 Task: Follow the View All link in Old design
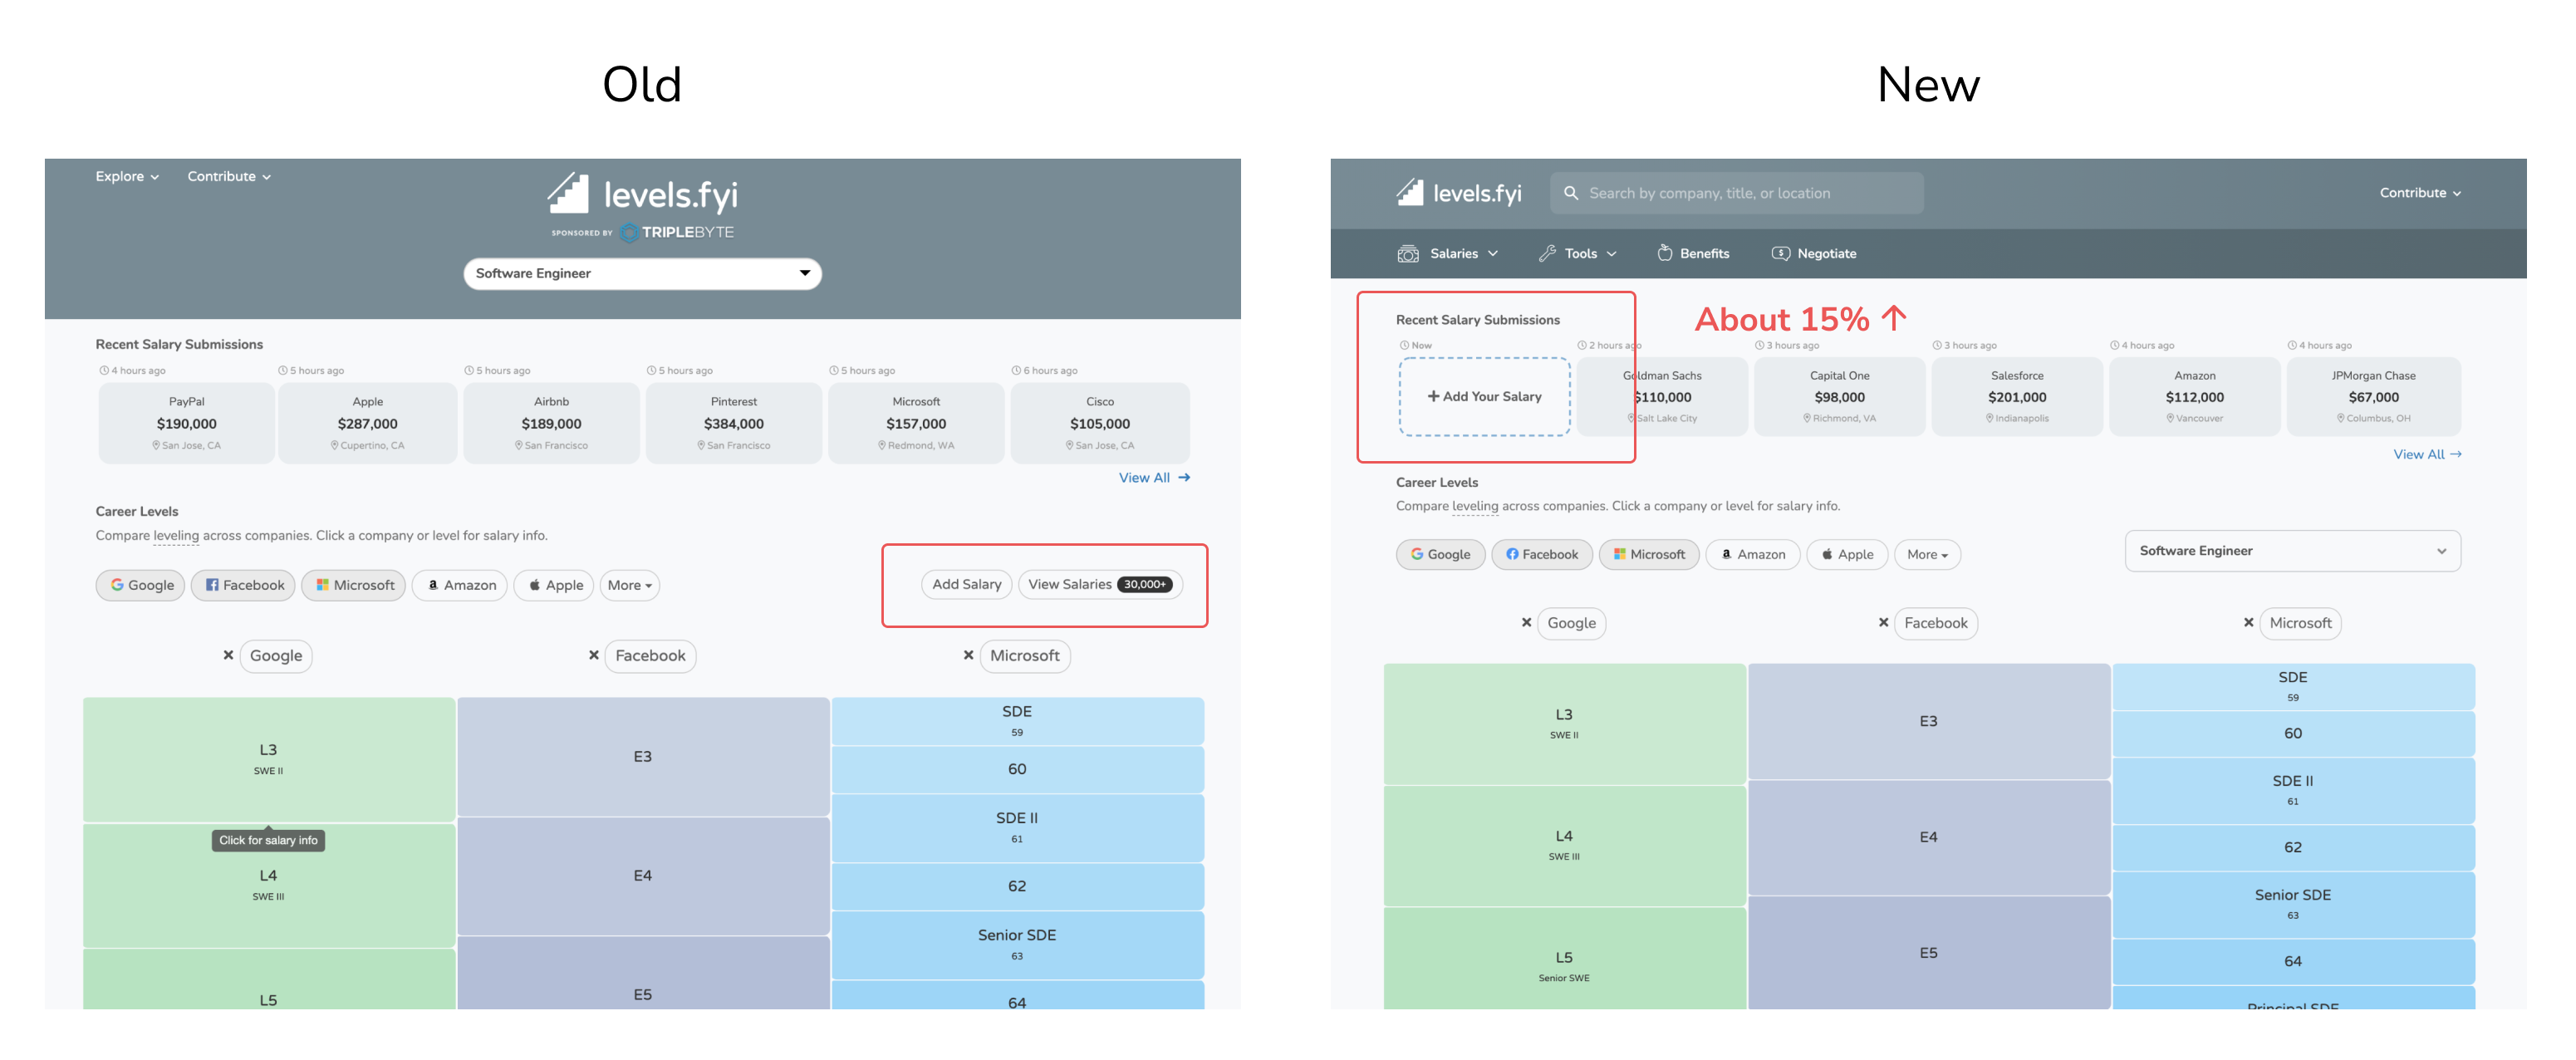pyautogui.click(x=1154, y=478)
